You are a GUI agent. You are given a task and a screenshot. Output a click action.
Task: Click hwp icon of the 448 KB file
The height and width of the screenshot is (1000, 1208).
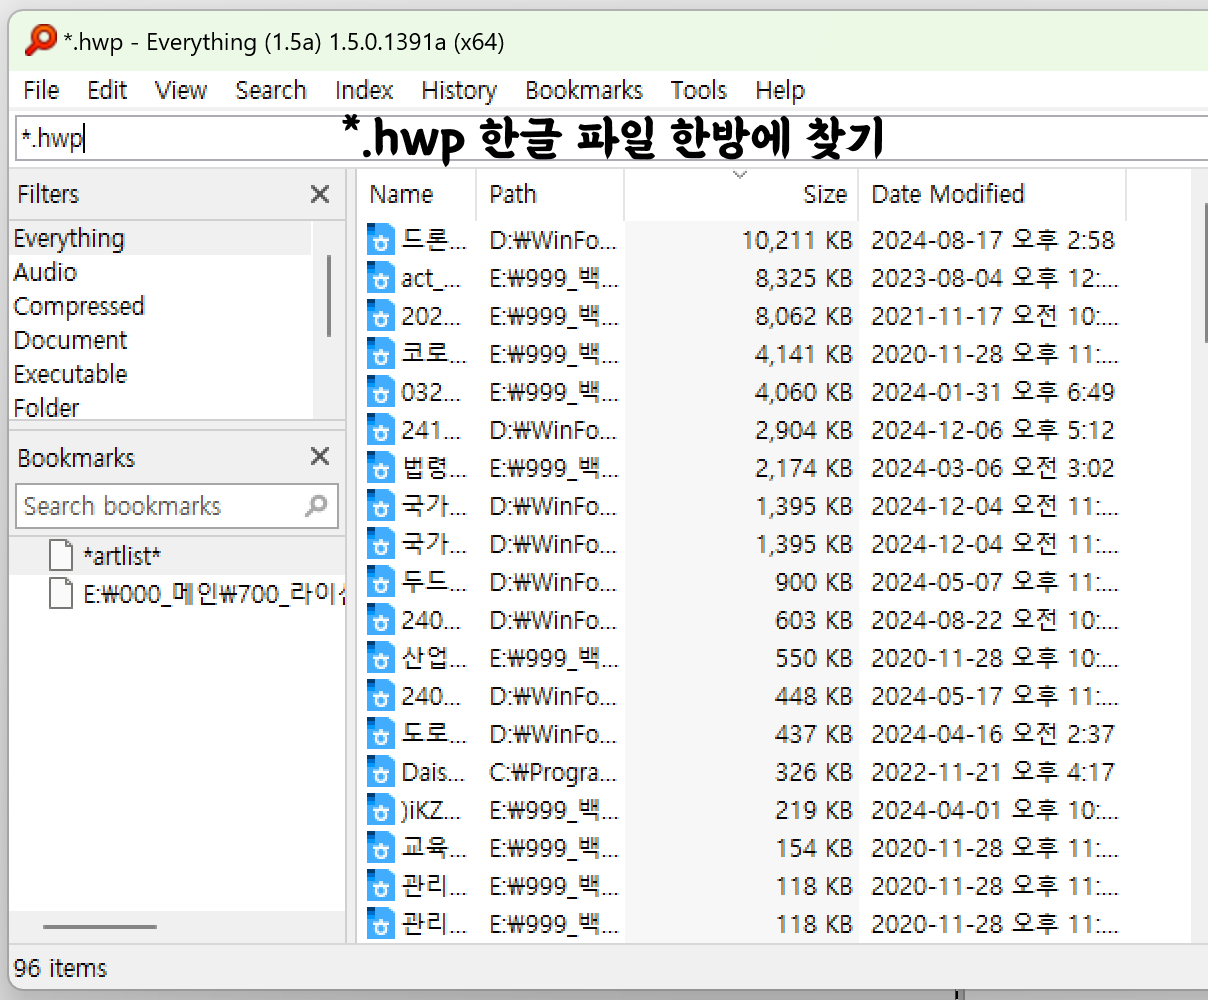point(381,696)
